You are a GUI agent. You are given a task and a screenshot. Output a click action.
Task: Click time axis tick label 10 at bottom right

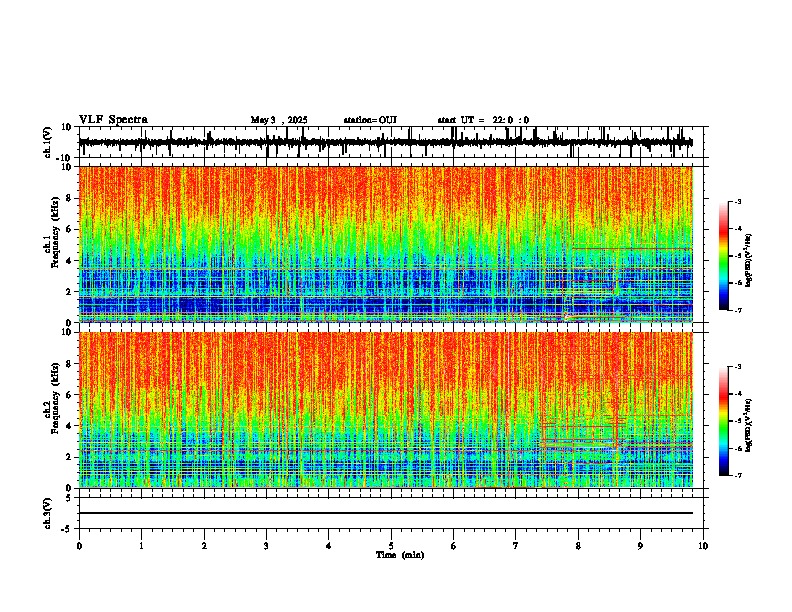pos(703,546)
